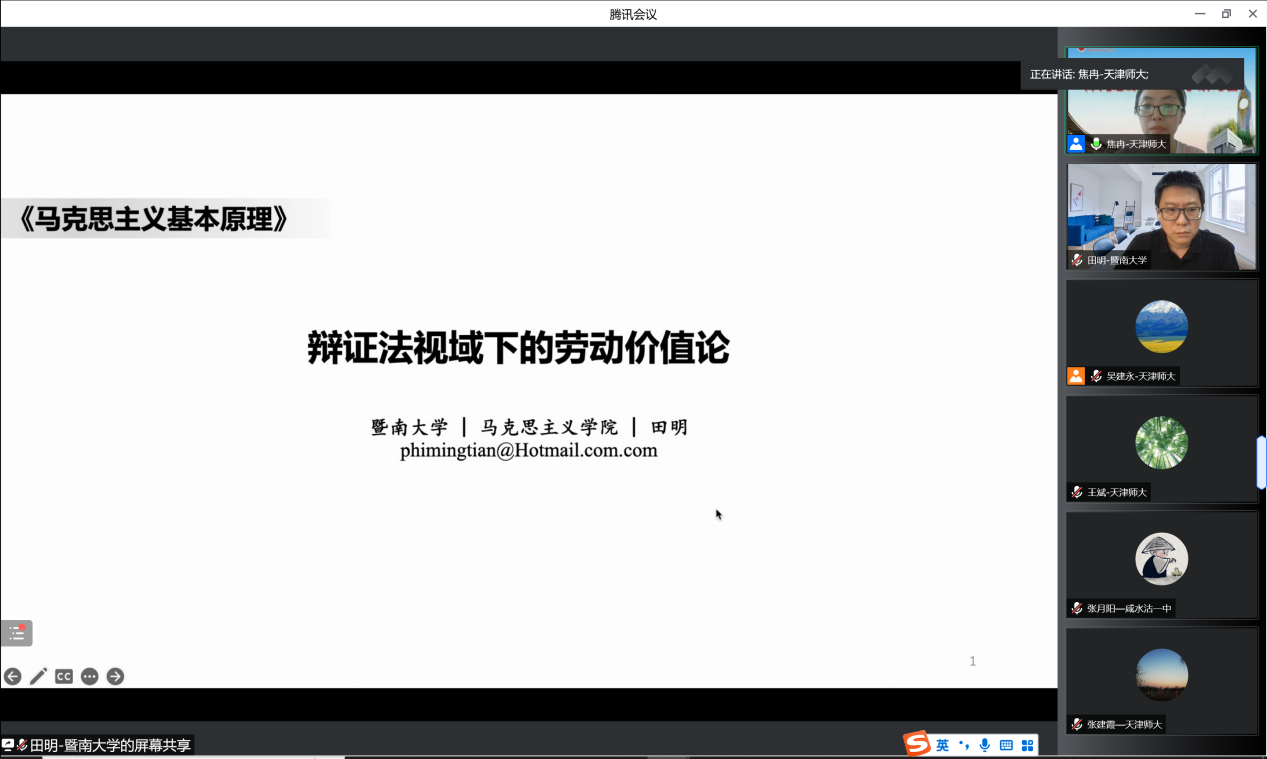Click 王斌-天津师大 participant tile

pyautogui.click(x=1161, y=448)
